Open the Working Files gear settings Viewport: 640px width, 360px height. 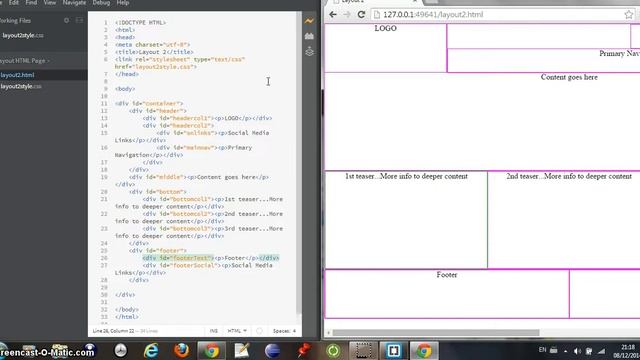point(67,20)
